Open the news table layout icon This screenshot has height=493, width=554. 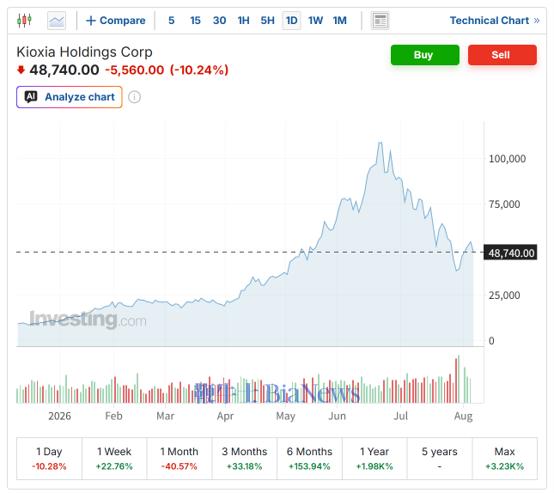[380, 20]
